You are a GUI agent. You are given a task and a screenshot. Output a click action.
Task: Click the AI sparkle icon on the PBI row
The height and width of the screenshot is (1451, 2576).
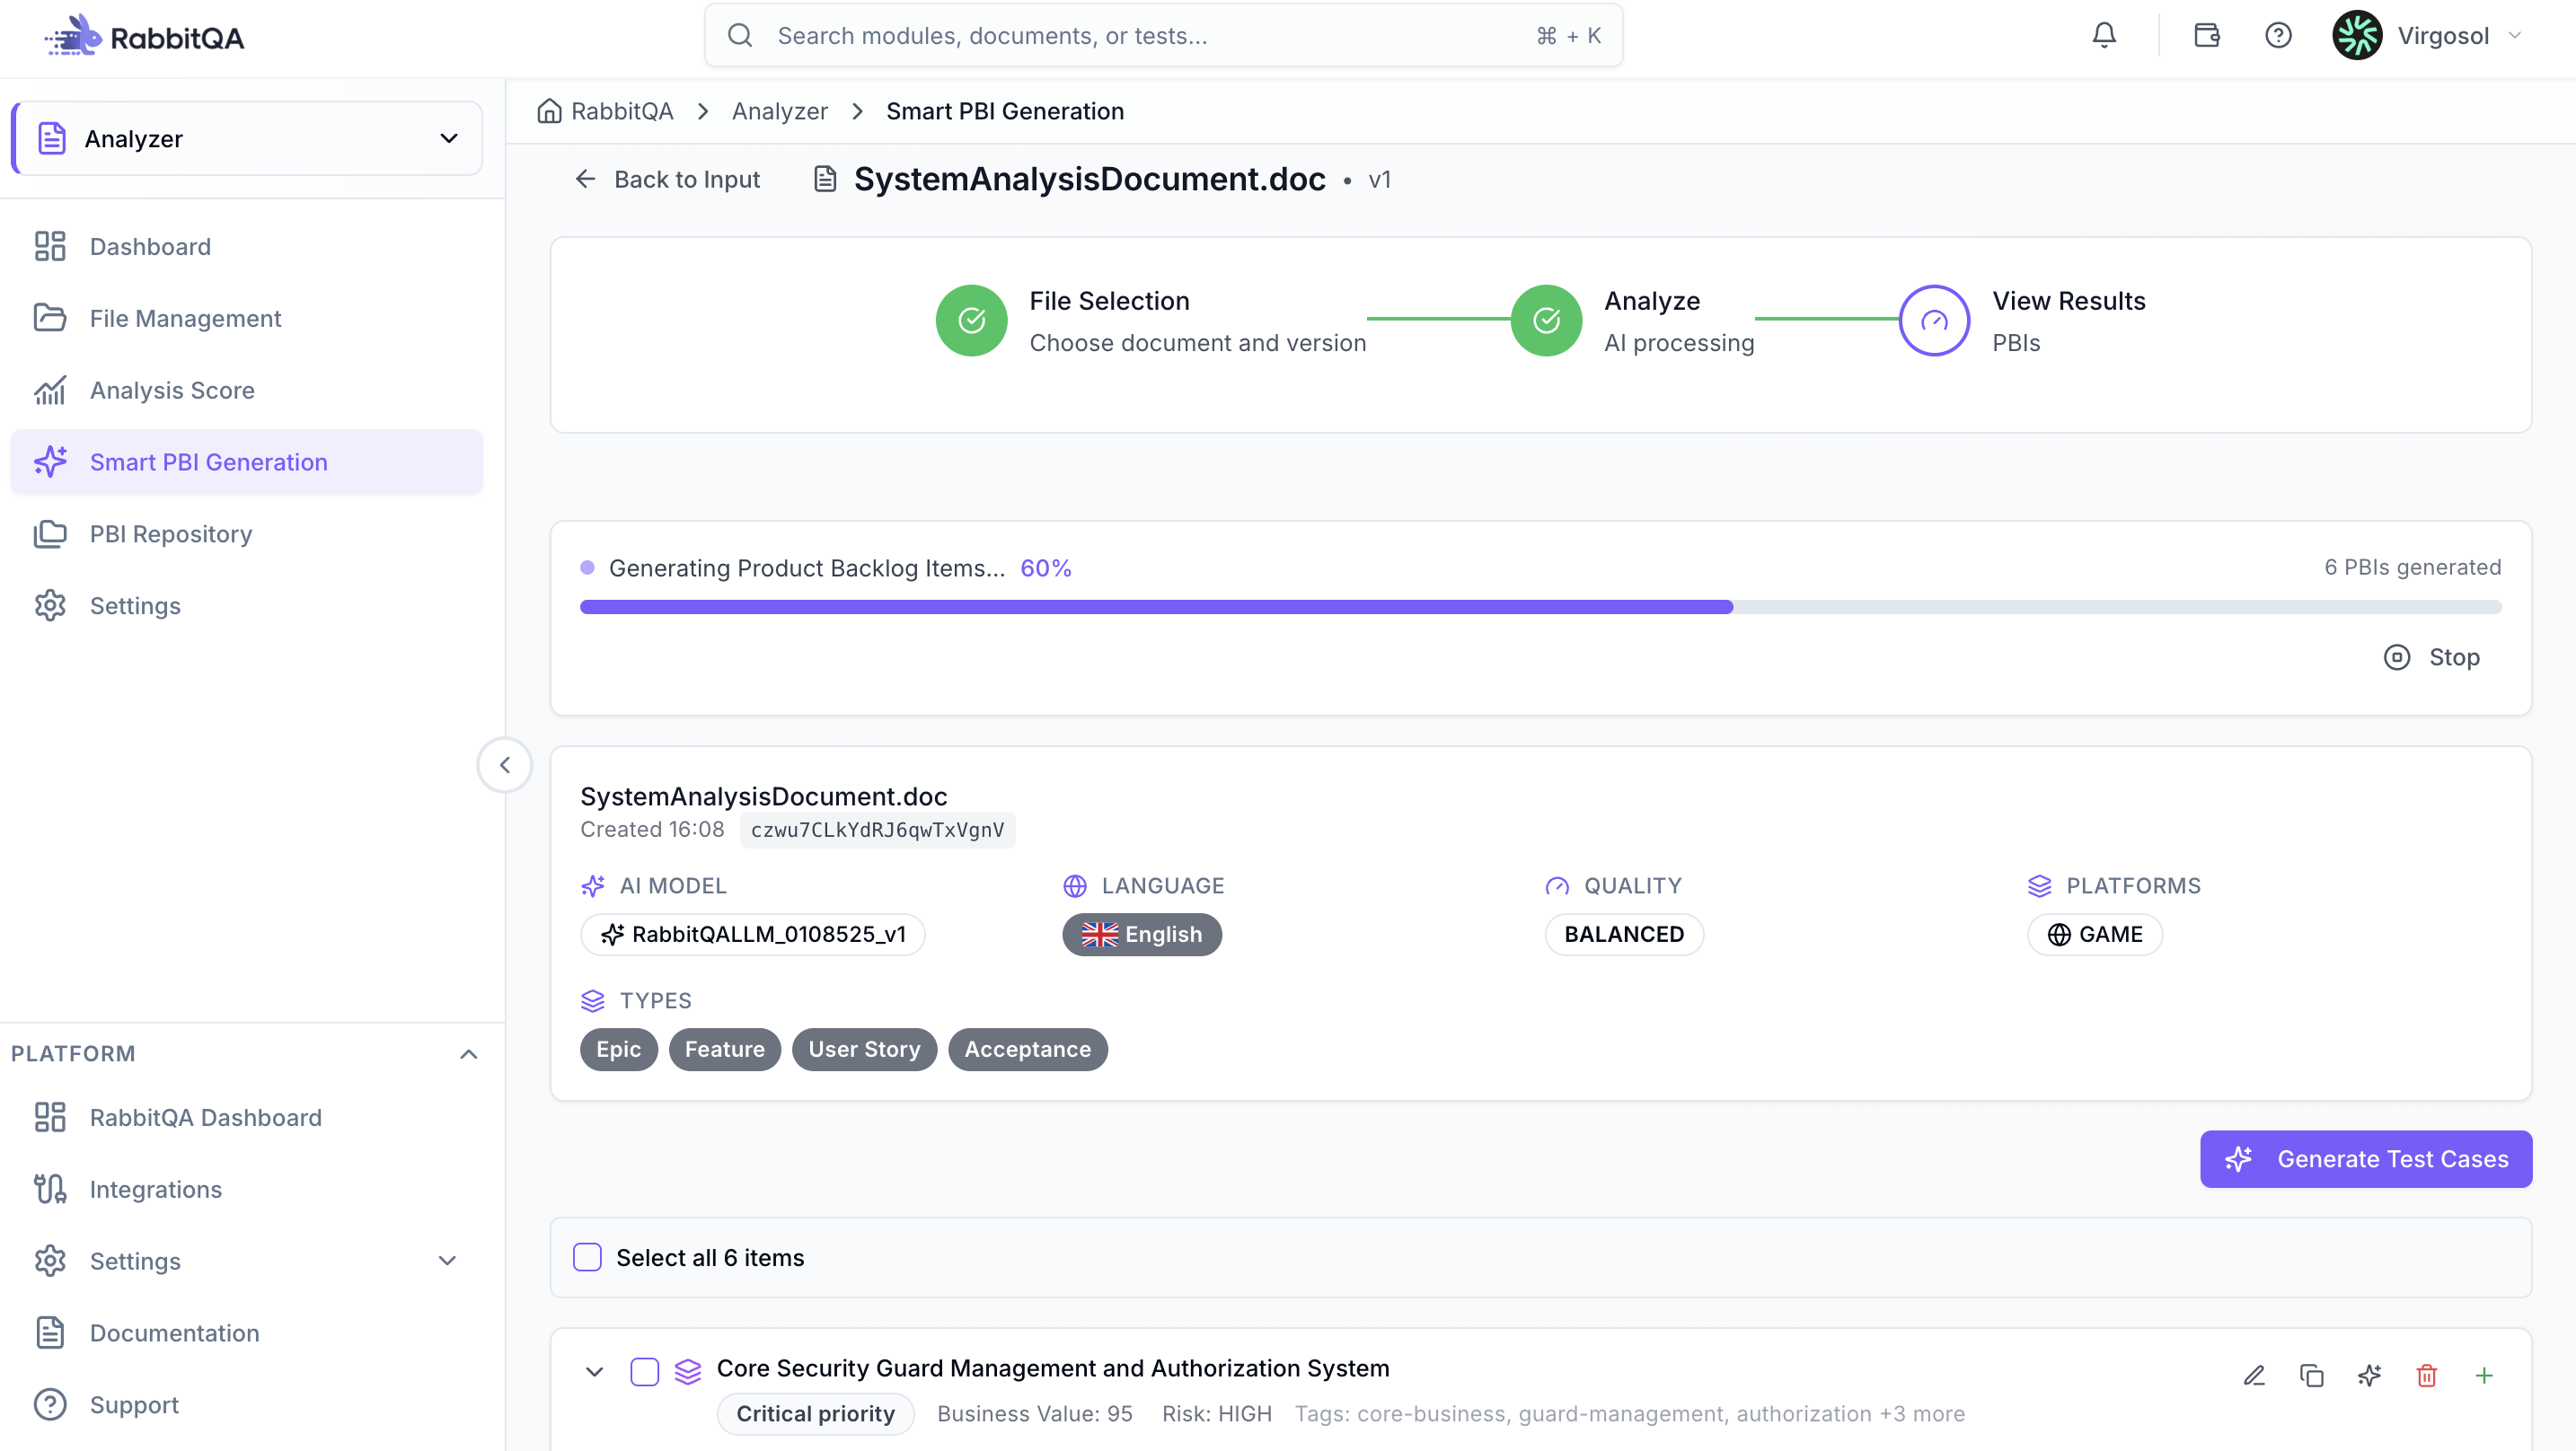[x=2369, y=1375]
